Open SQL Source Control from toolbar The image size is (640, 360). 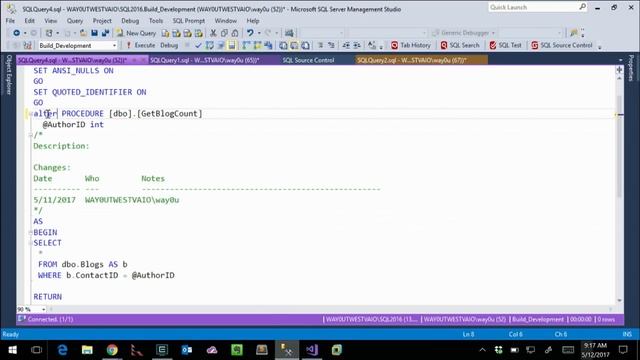pyautogui.click(x=562, y=45)
